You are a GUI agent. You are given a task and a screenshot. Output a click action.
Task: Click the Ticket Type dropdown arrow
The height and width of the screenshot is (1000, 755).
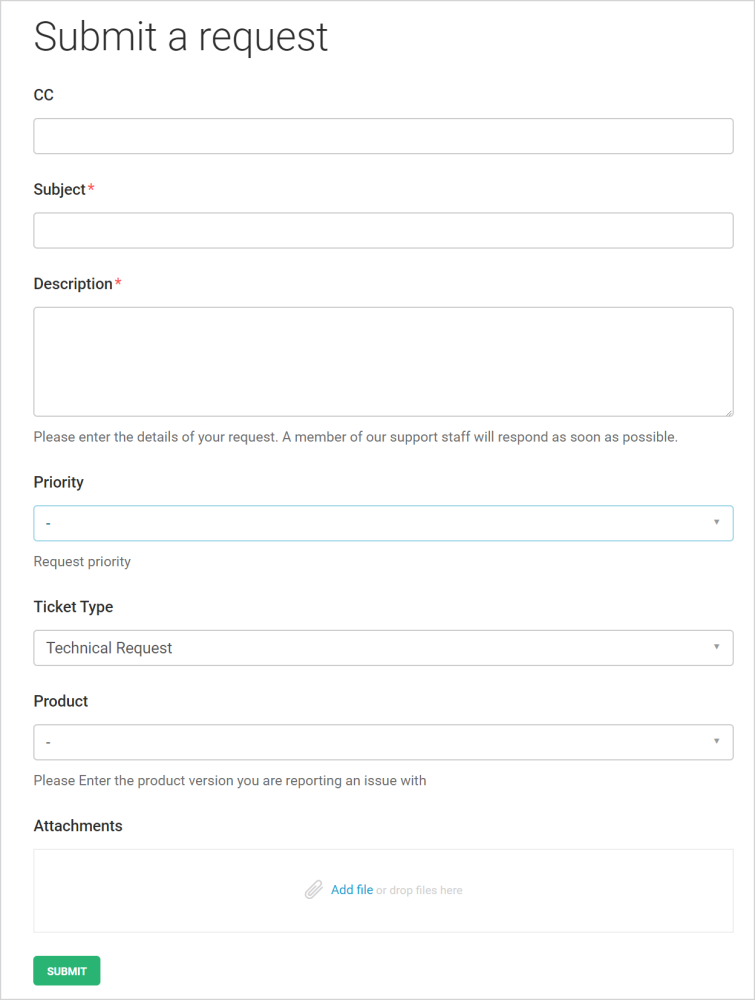[717, 647]
